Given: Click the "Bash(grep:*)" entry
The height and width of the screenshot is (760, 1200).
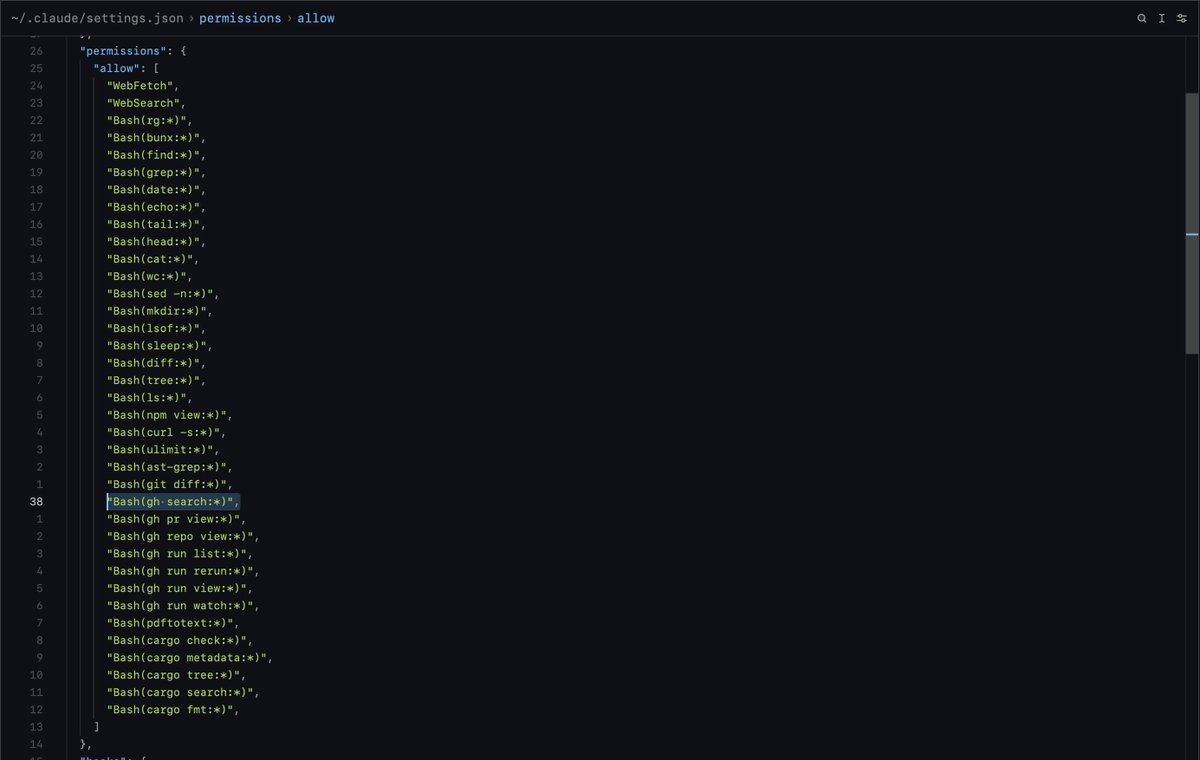Looking at the screenshot, I should pos(156,172).
